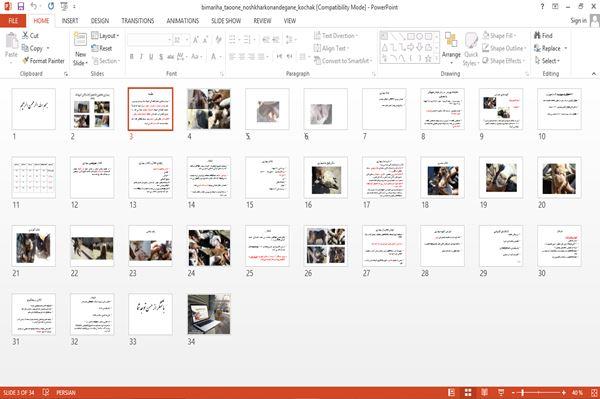Switch to the INSERT tab
The width and height of the screenshot is (600, 399).
point(70,21)
